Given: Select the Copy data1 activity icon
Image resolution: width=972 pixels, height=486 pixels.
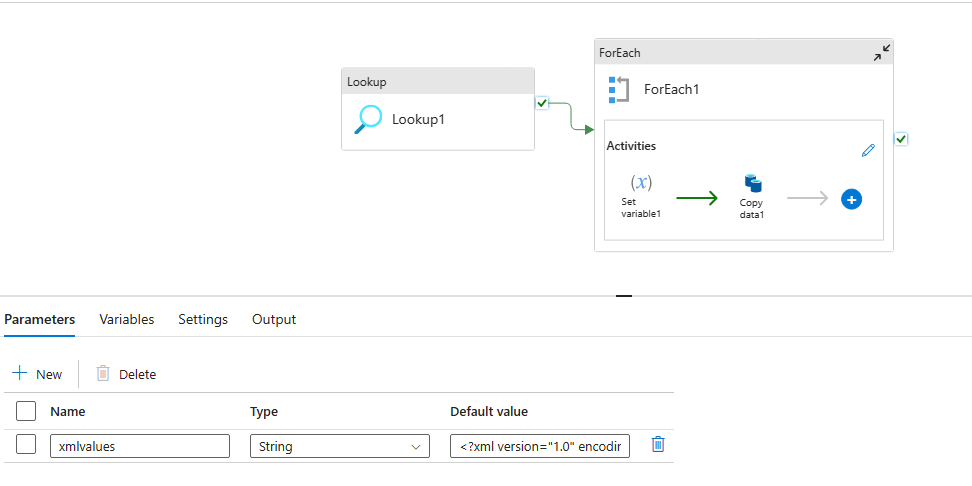Looking at the screenshot, I should (753, 183).
